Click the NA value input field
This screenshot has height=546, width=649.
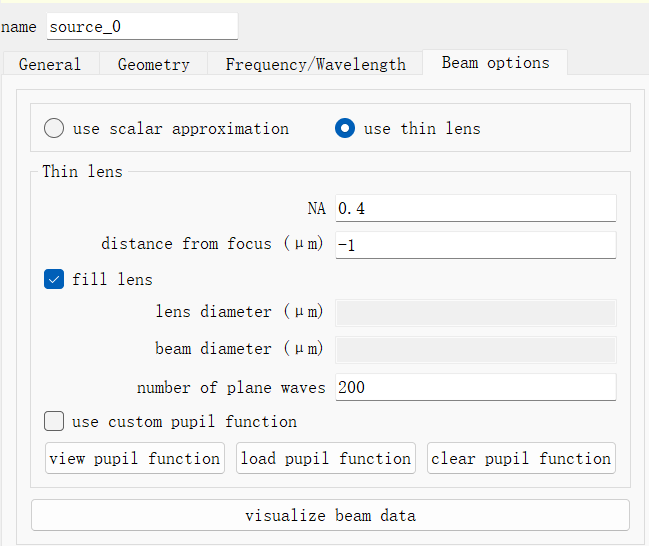[475, 208]
